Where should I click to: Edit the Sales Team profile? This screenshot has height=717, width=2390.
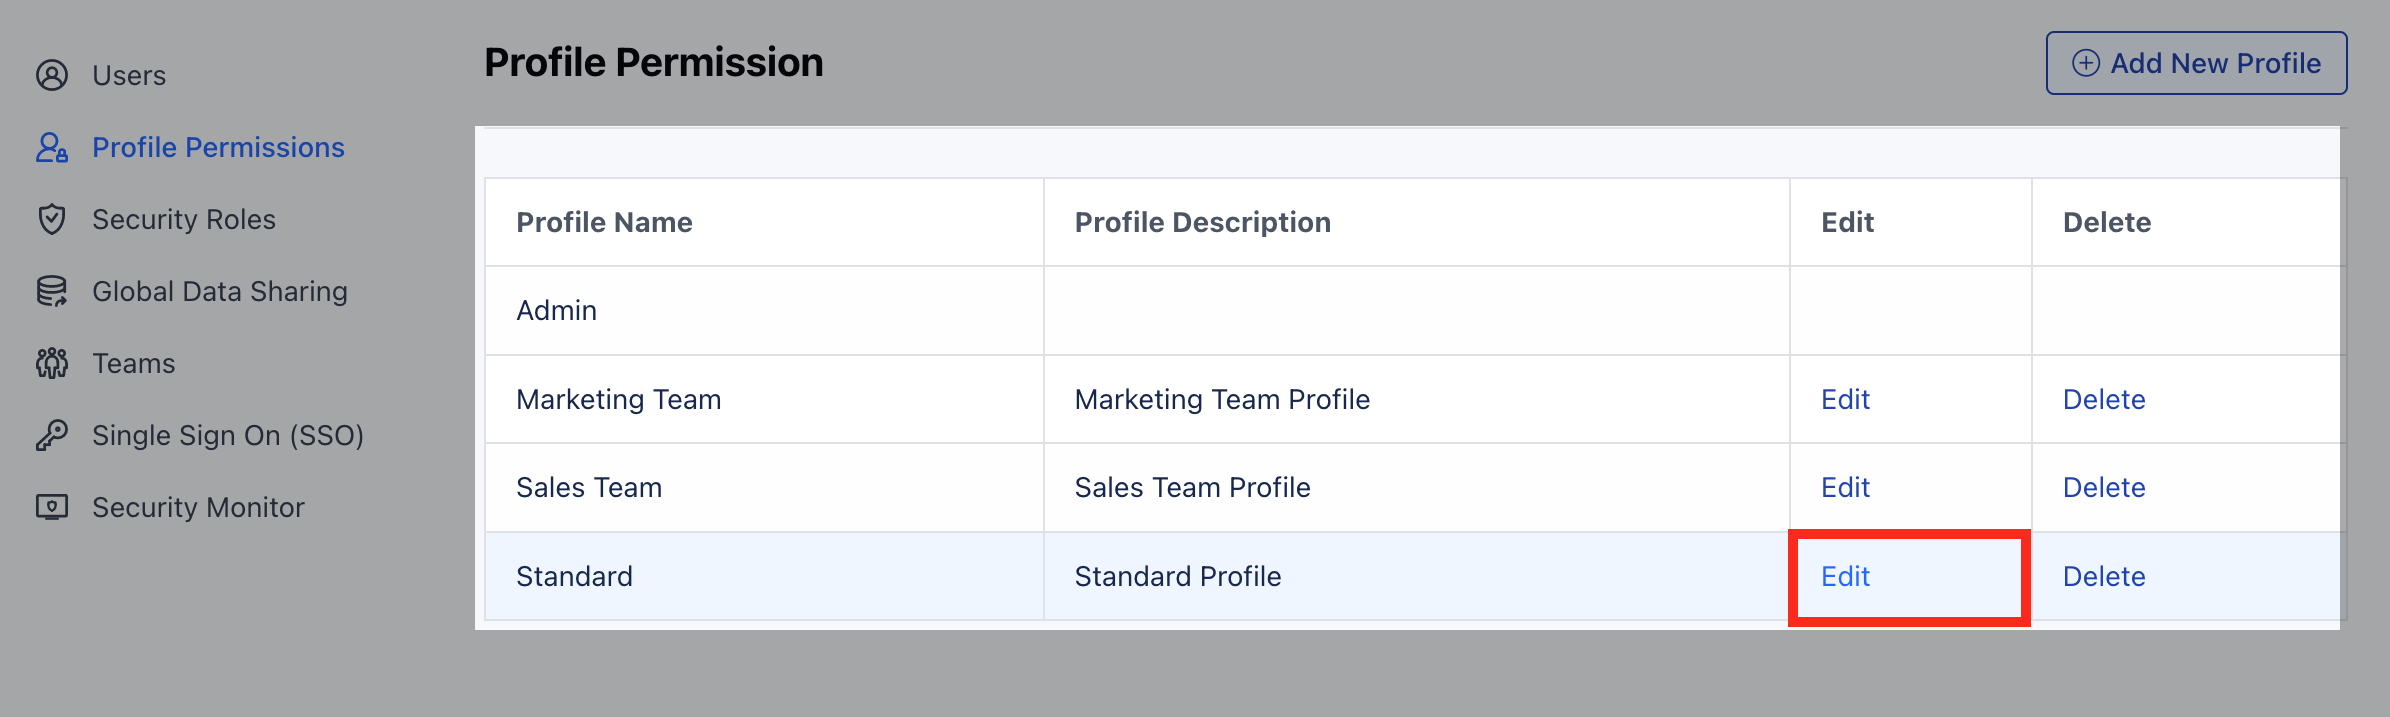click(x=1845, y=487)
